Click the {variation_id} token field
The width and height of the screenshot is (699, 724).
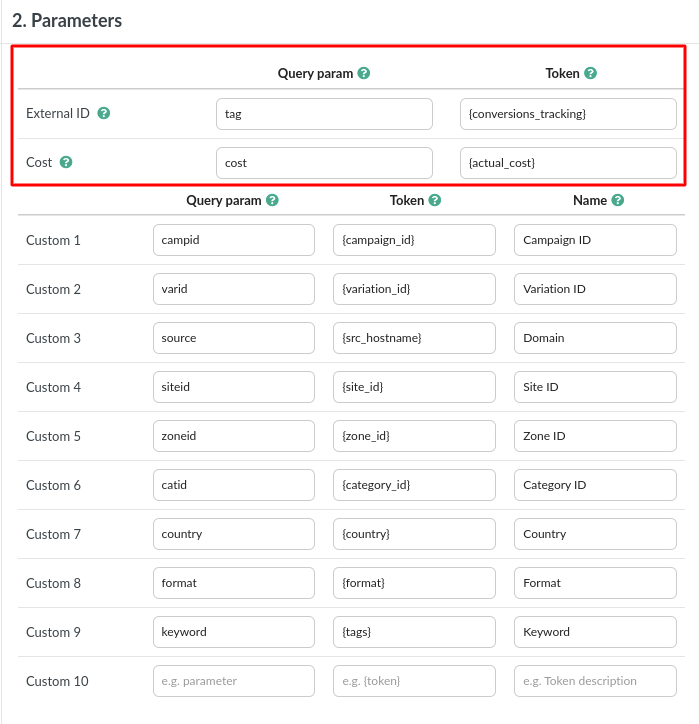pos(414,289)
